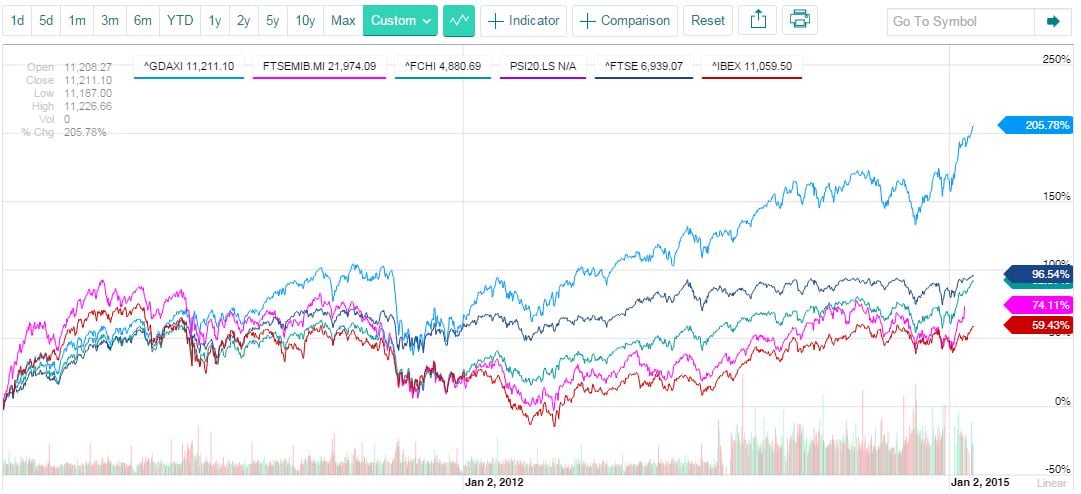Choose the Max time range

click(343, 20)
